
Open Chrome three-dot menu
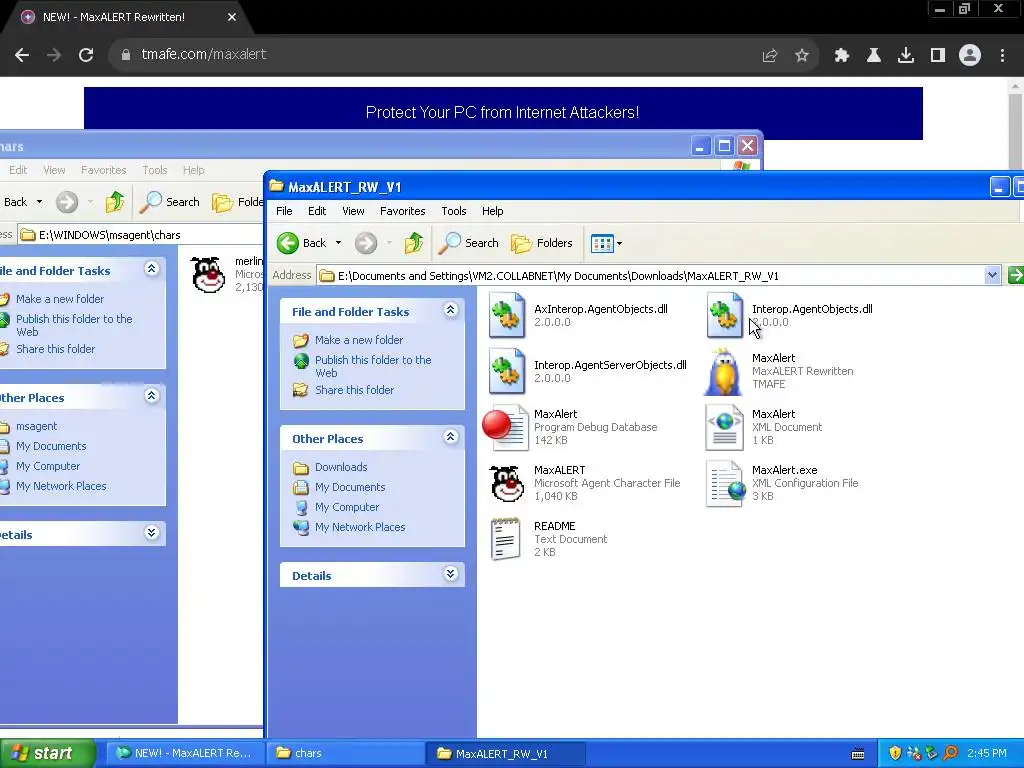1002,56
